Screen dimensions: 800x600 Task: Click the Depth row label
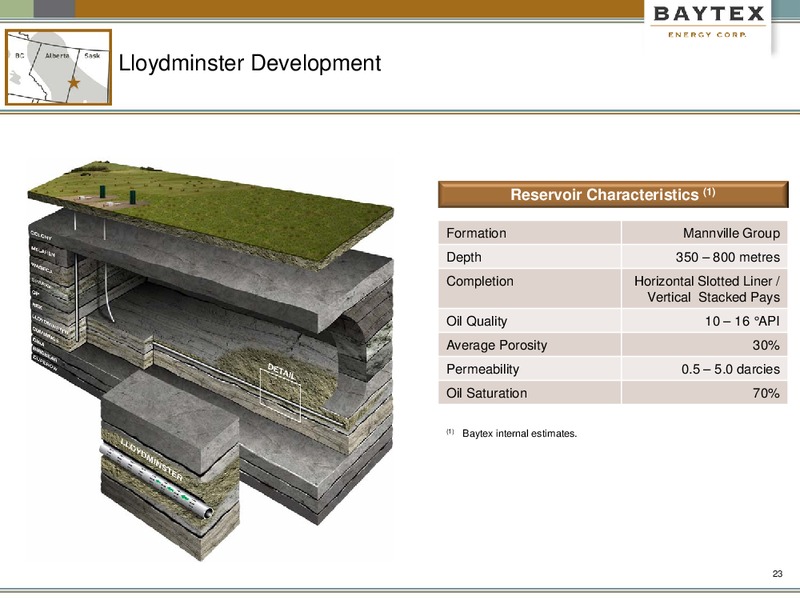click(x=464, y=257)
